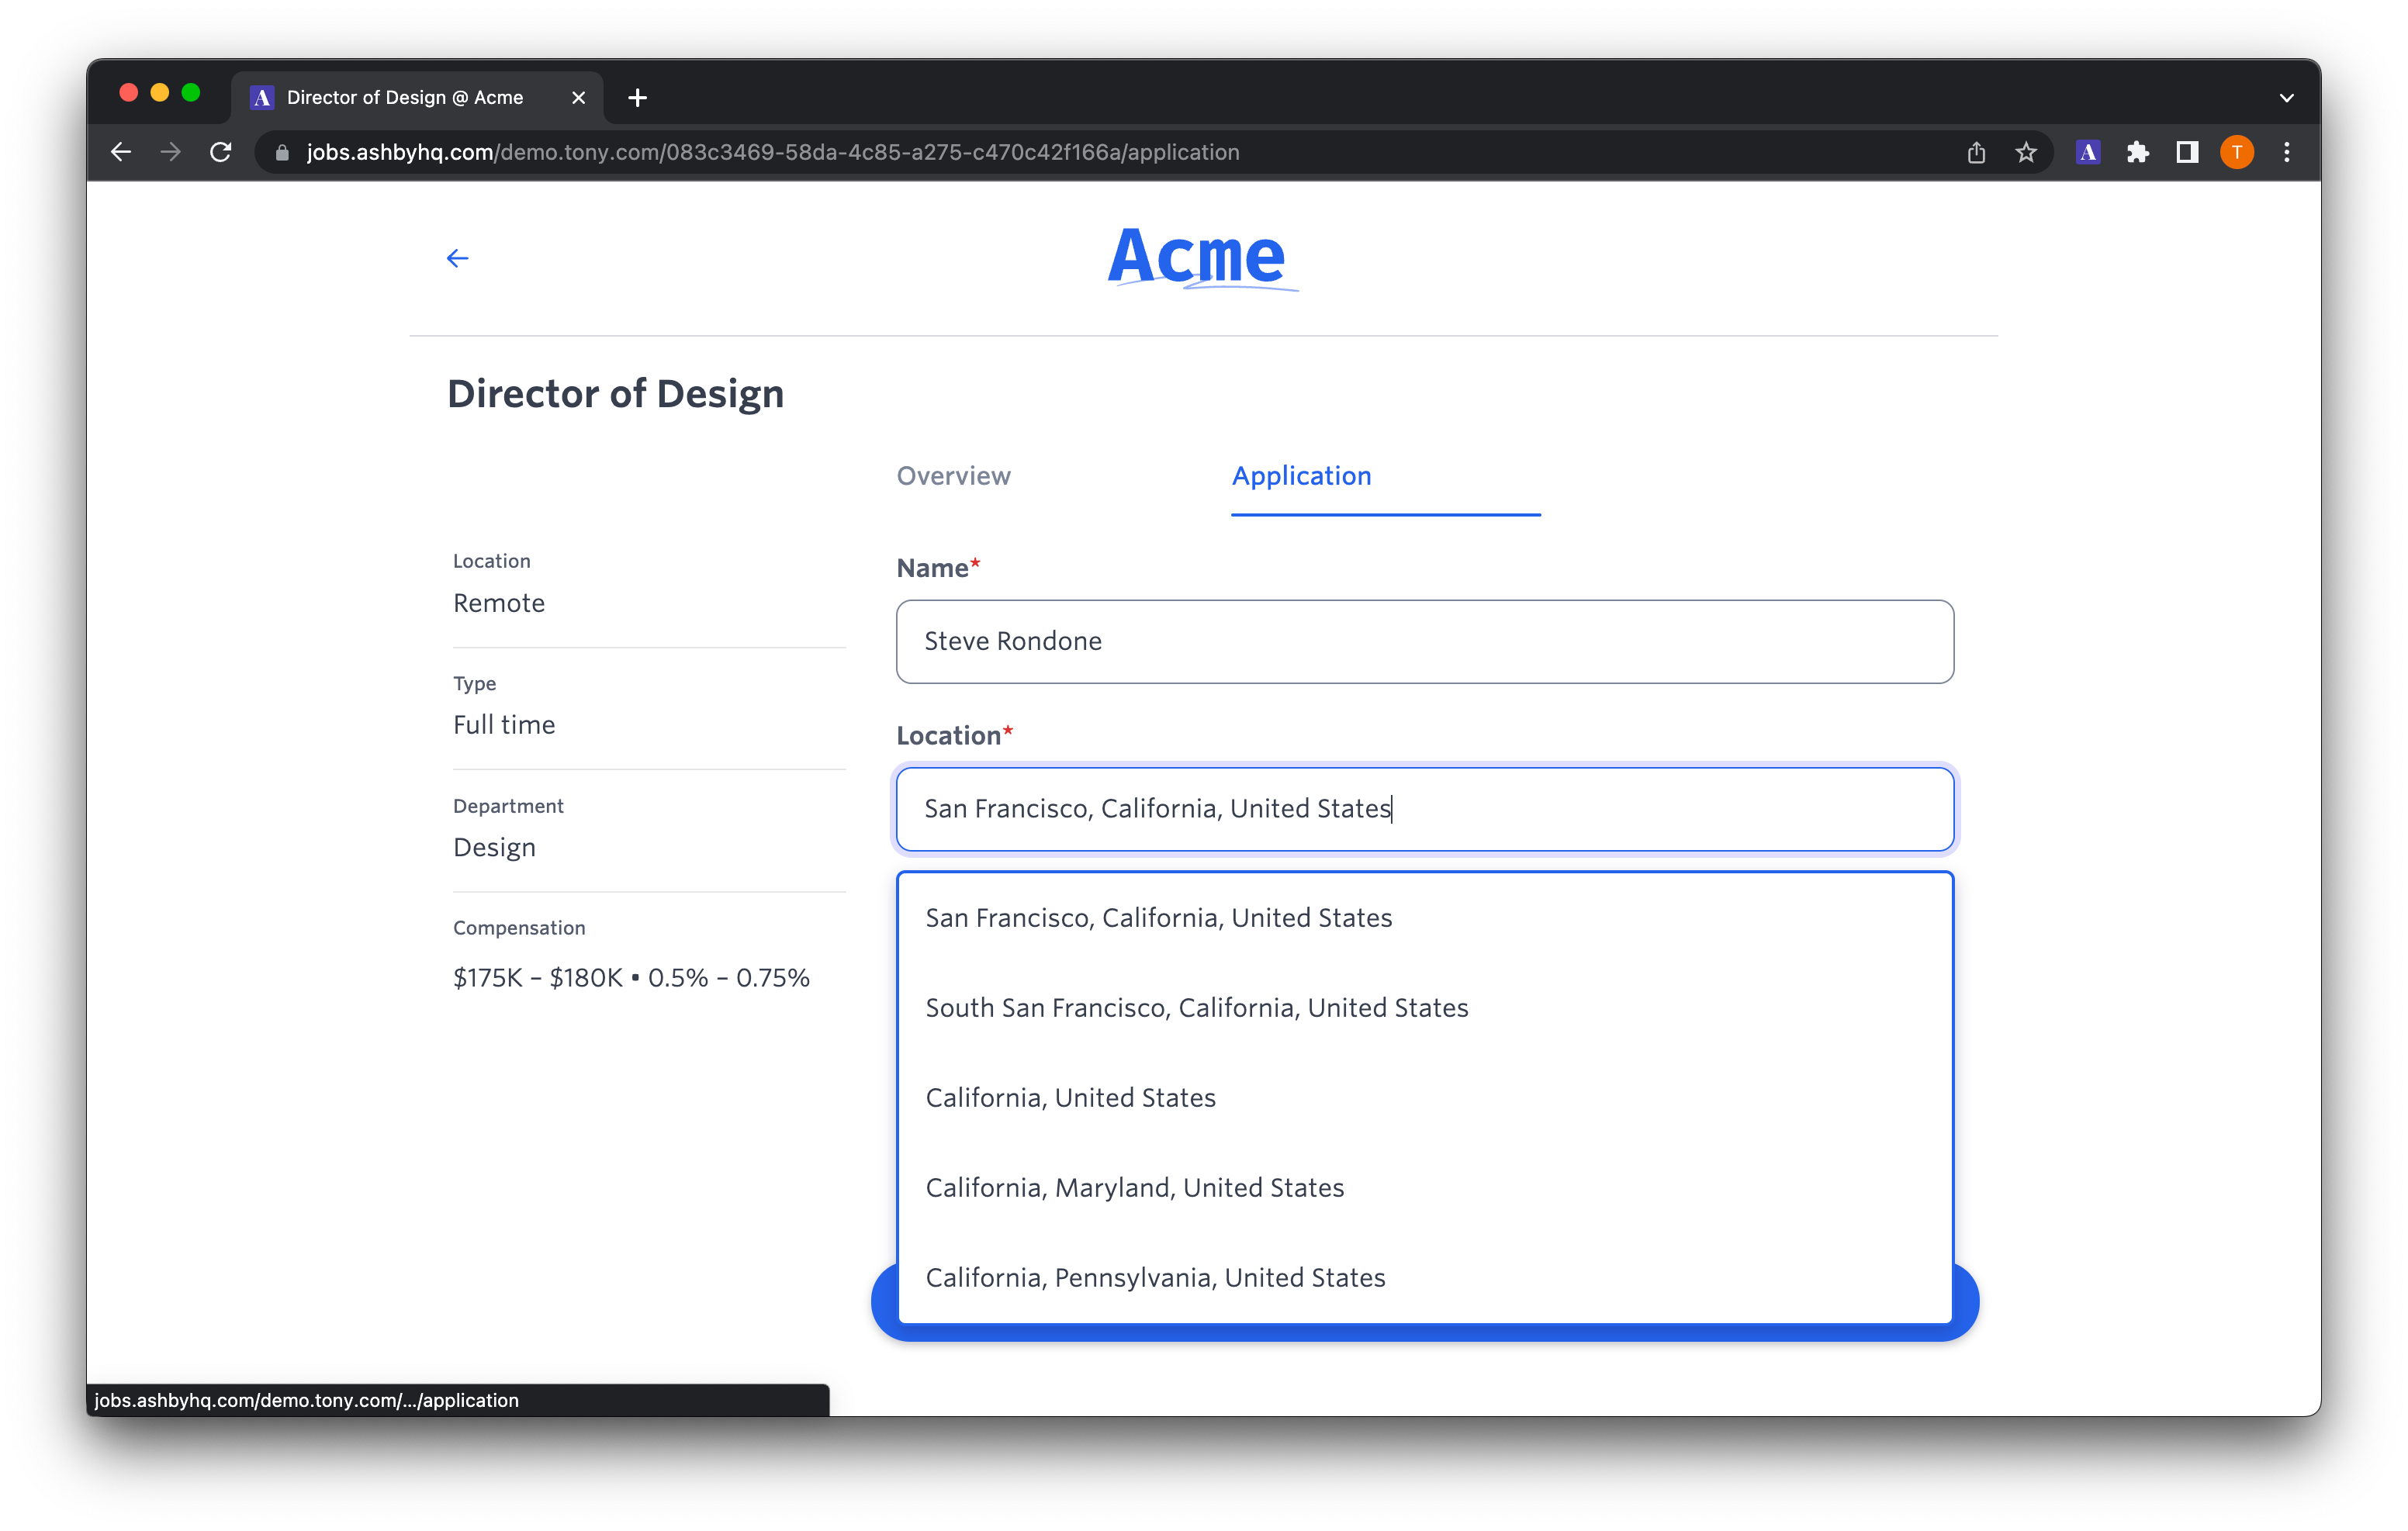Click the Acme logo link
The image size is (2408, 1531).
click(1197, 257)
